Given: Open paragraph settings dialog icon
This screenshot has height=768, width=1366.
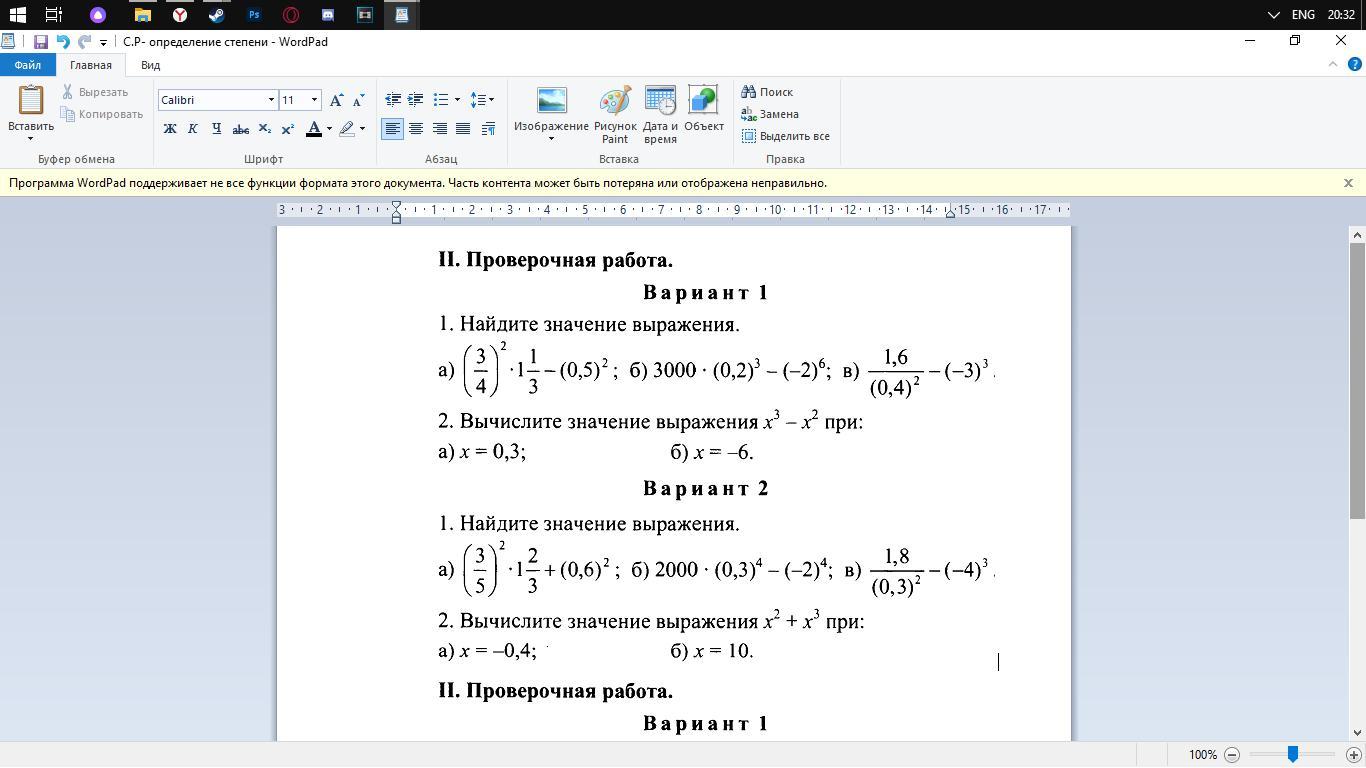Looking at the screenshot, I should click(x=488, y=129).
